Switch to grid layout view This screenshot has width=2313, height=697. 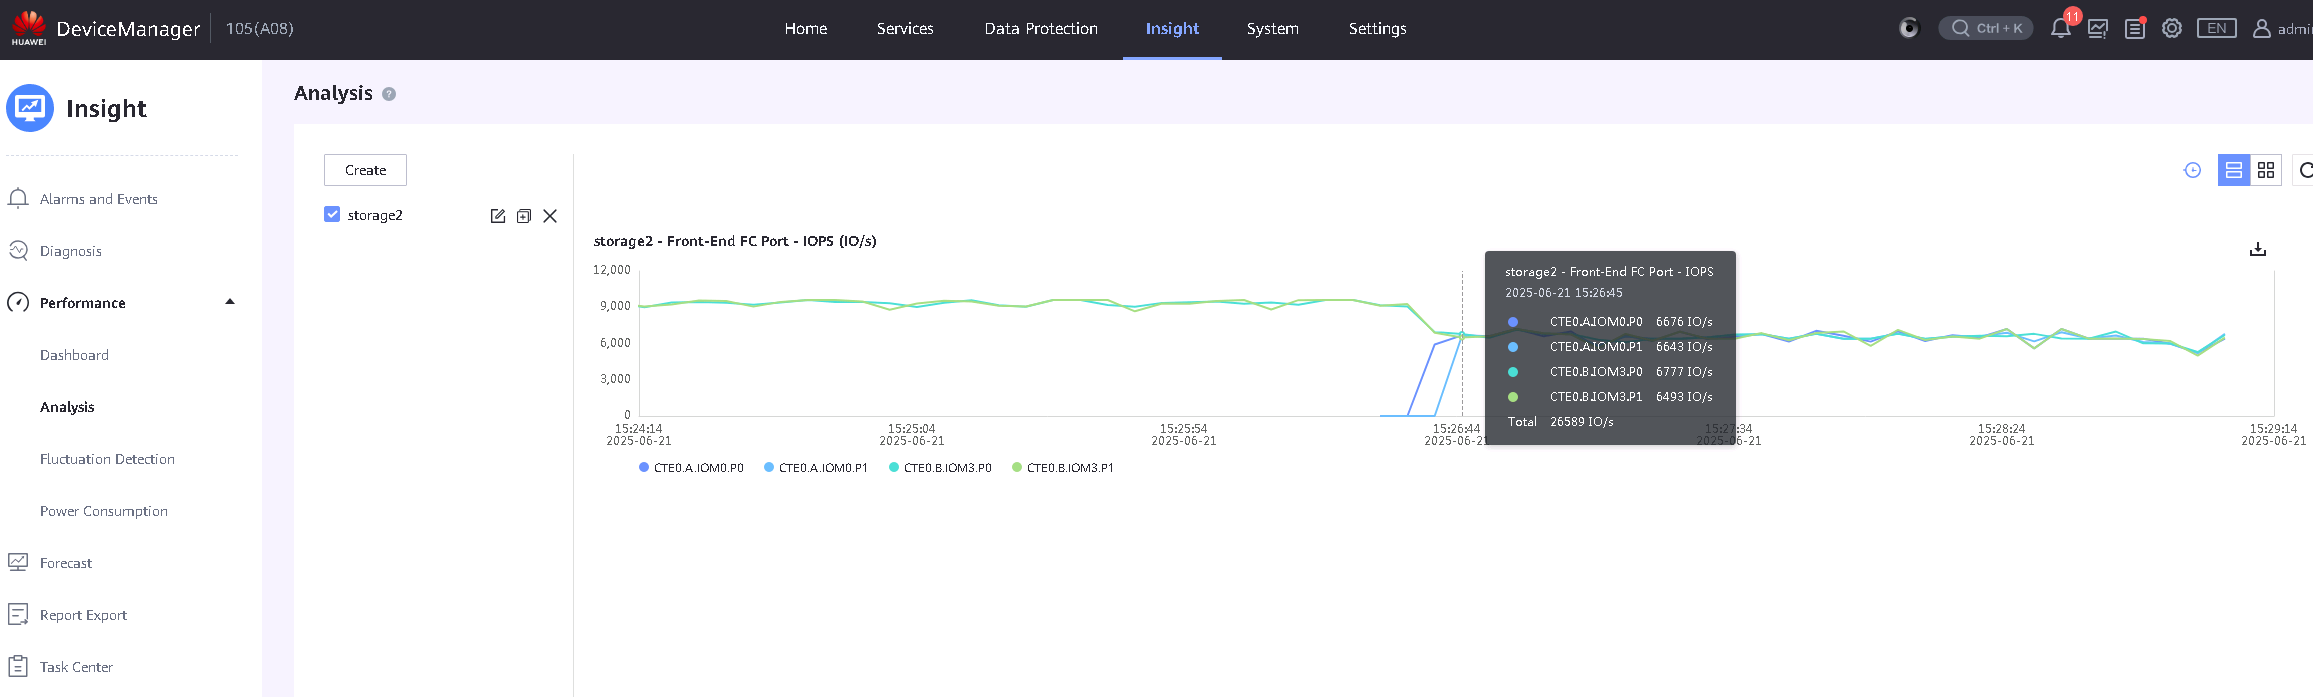(x=2266, y=170)
